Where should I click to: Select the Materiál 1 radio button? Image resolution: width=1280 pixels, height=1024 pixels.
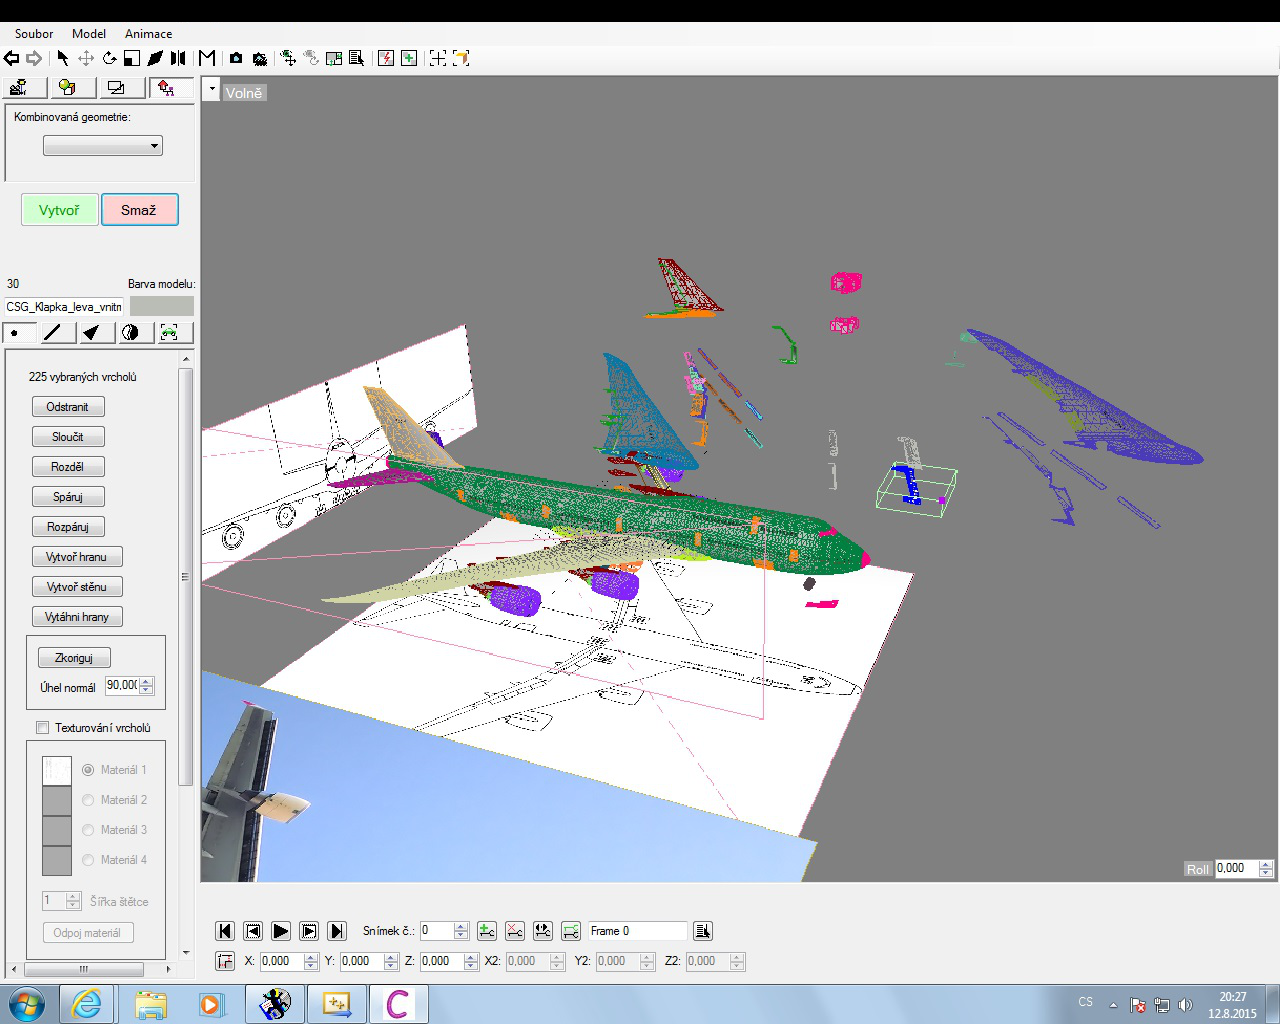[x=88, y=770]
